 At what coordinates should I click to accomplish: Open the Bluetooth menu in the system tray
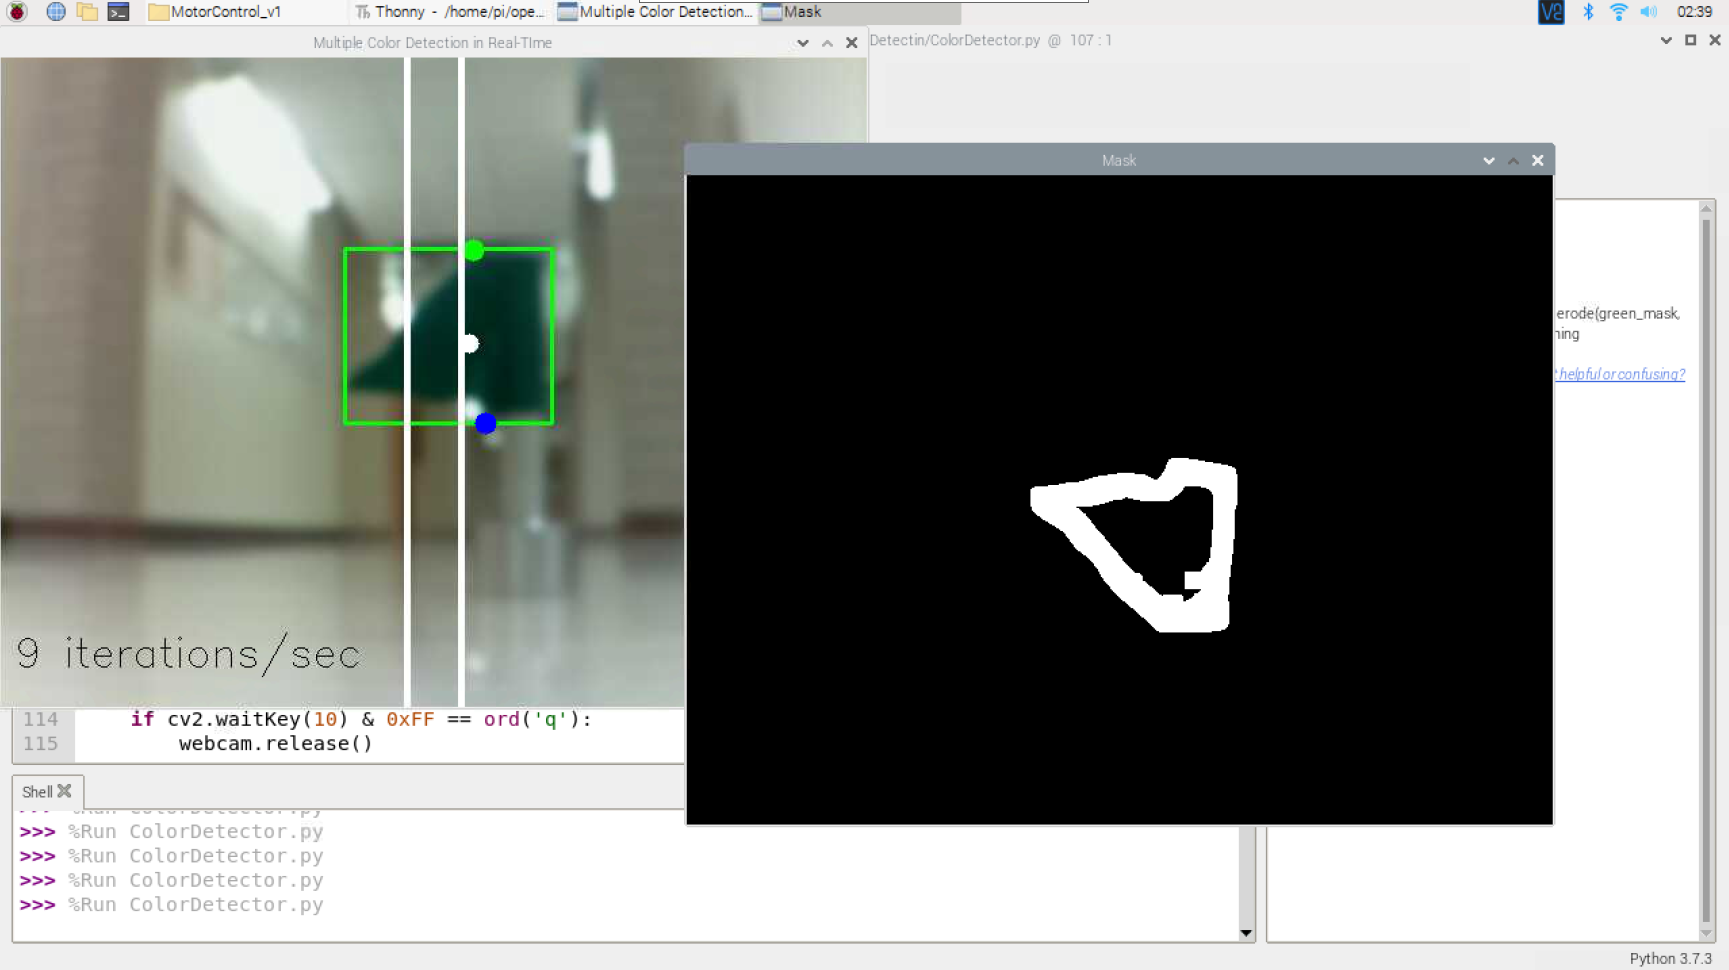point(1588,13)
